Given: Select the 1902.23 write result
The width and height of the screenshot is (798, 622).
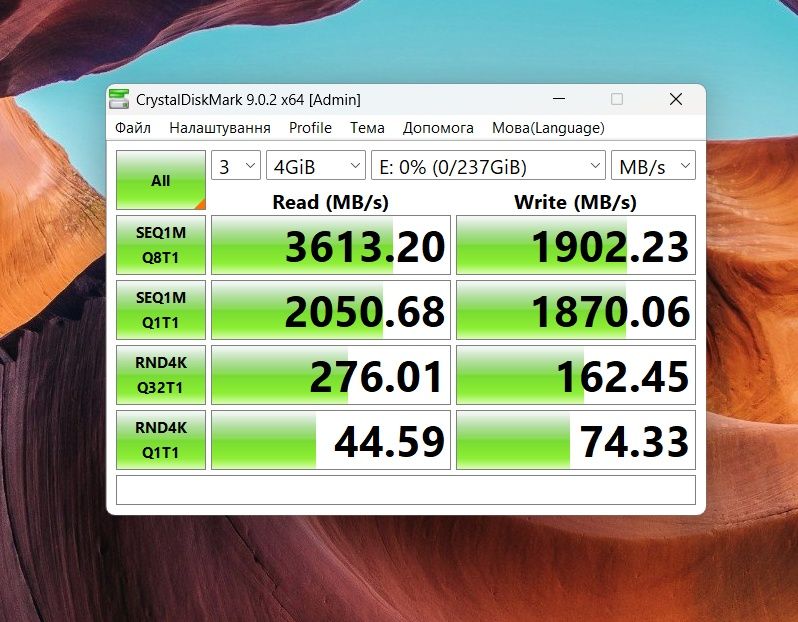Looking at the screenshot, I should pyautogui.click(x=576, y=245).
